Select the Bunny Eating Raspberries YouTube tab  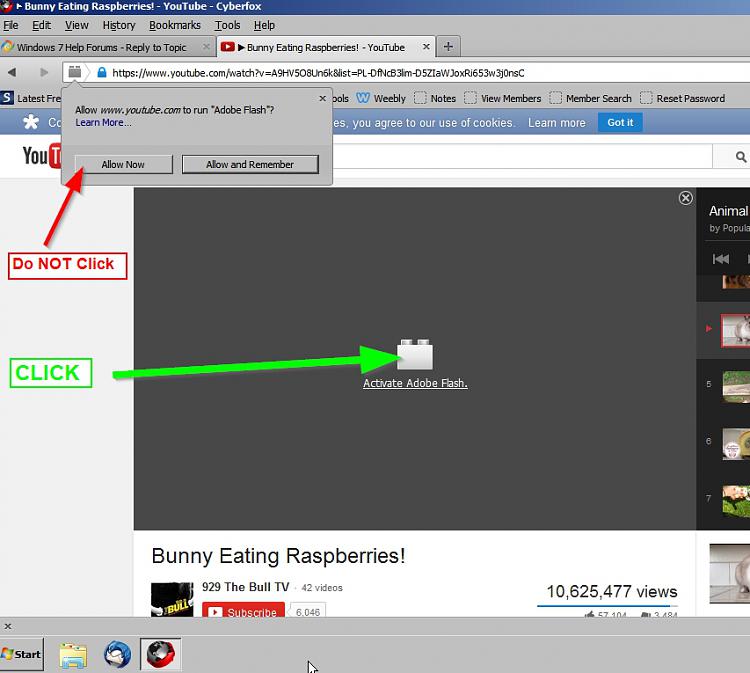(x=325, y=47)
